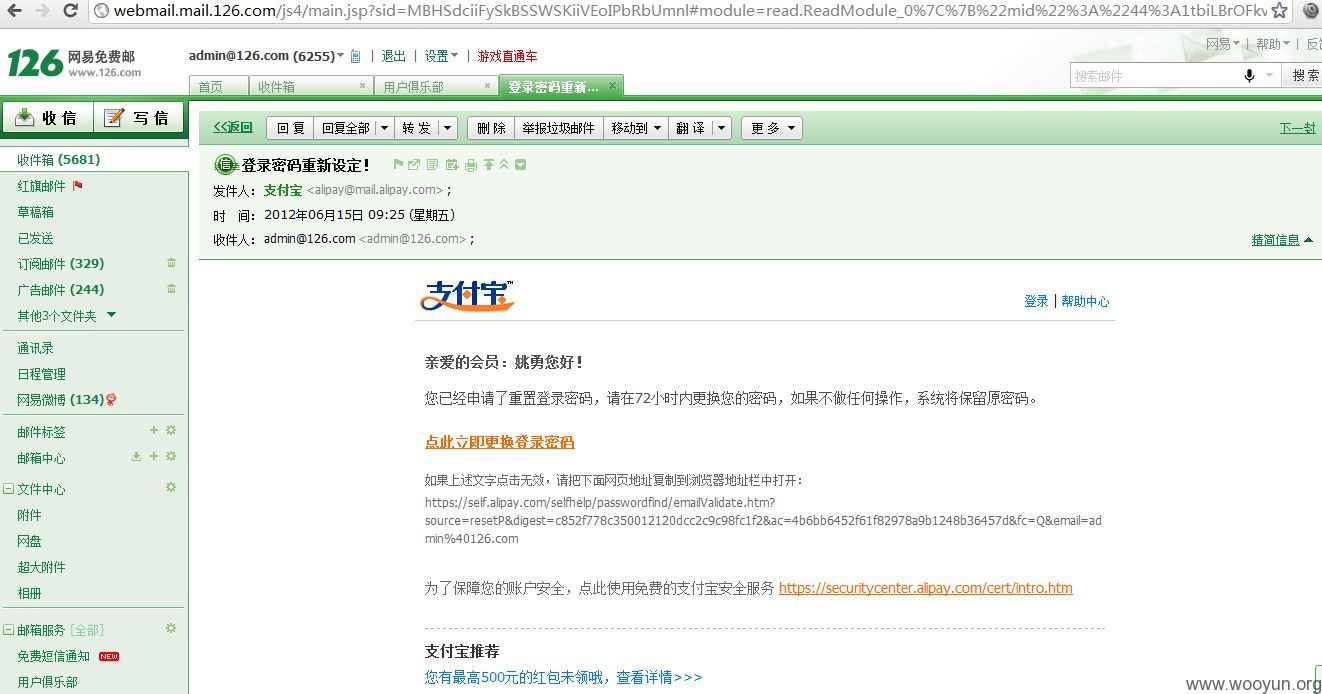
Task: Go to next email via 下一封
Action: pos(1298,128)
